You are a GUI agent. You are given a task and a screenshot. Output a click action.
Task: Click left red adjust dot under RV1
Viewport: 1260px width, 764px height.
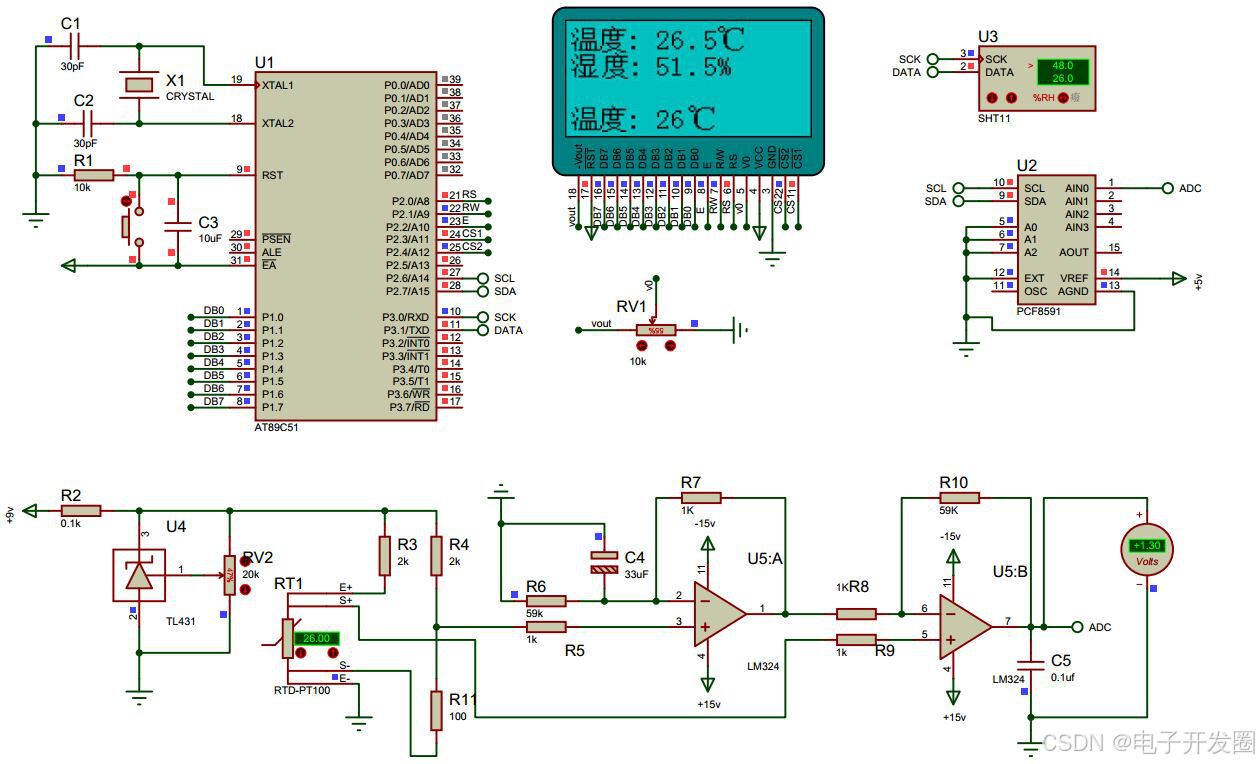[641, 345]
